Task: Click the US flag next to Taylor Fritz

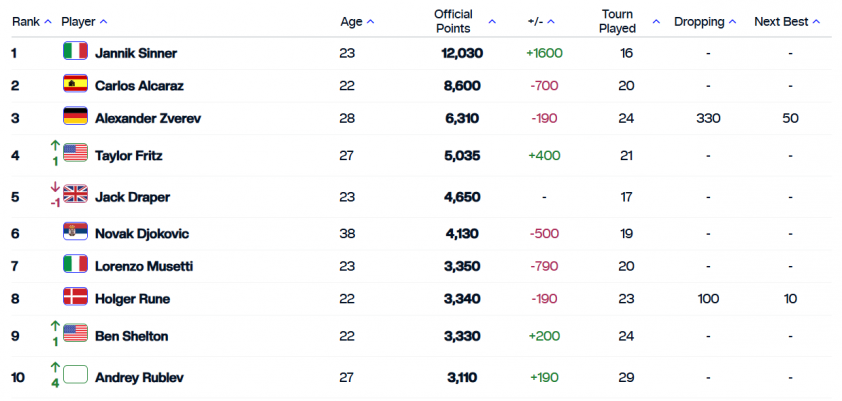Action: [x=75, y=153]
